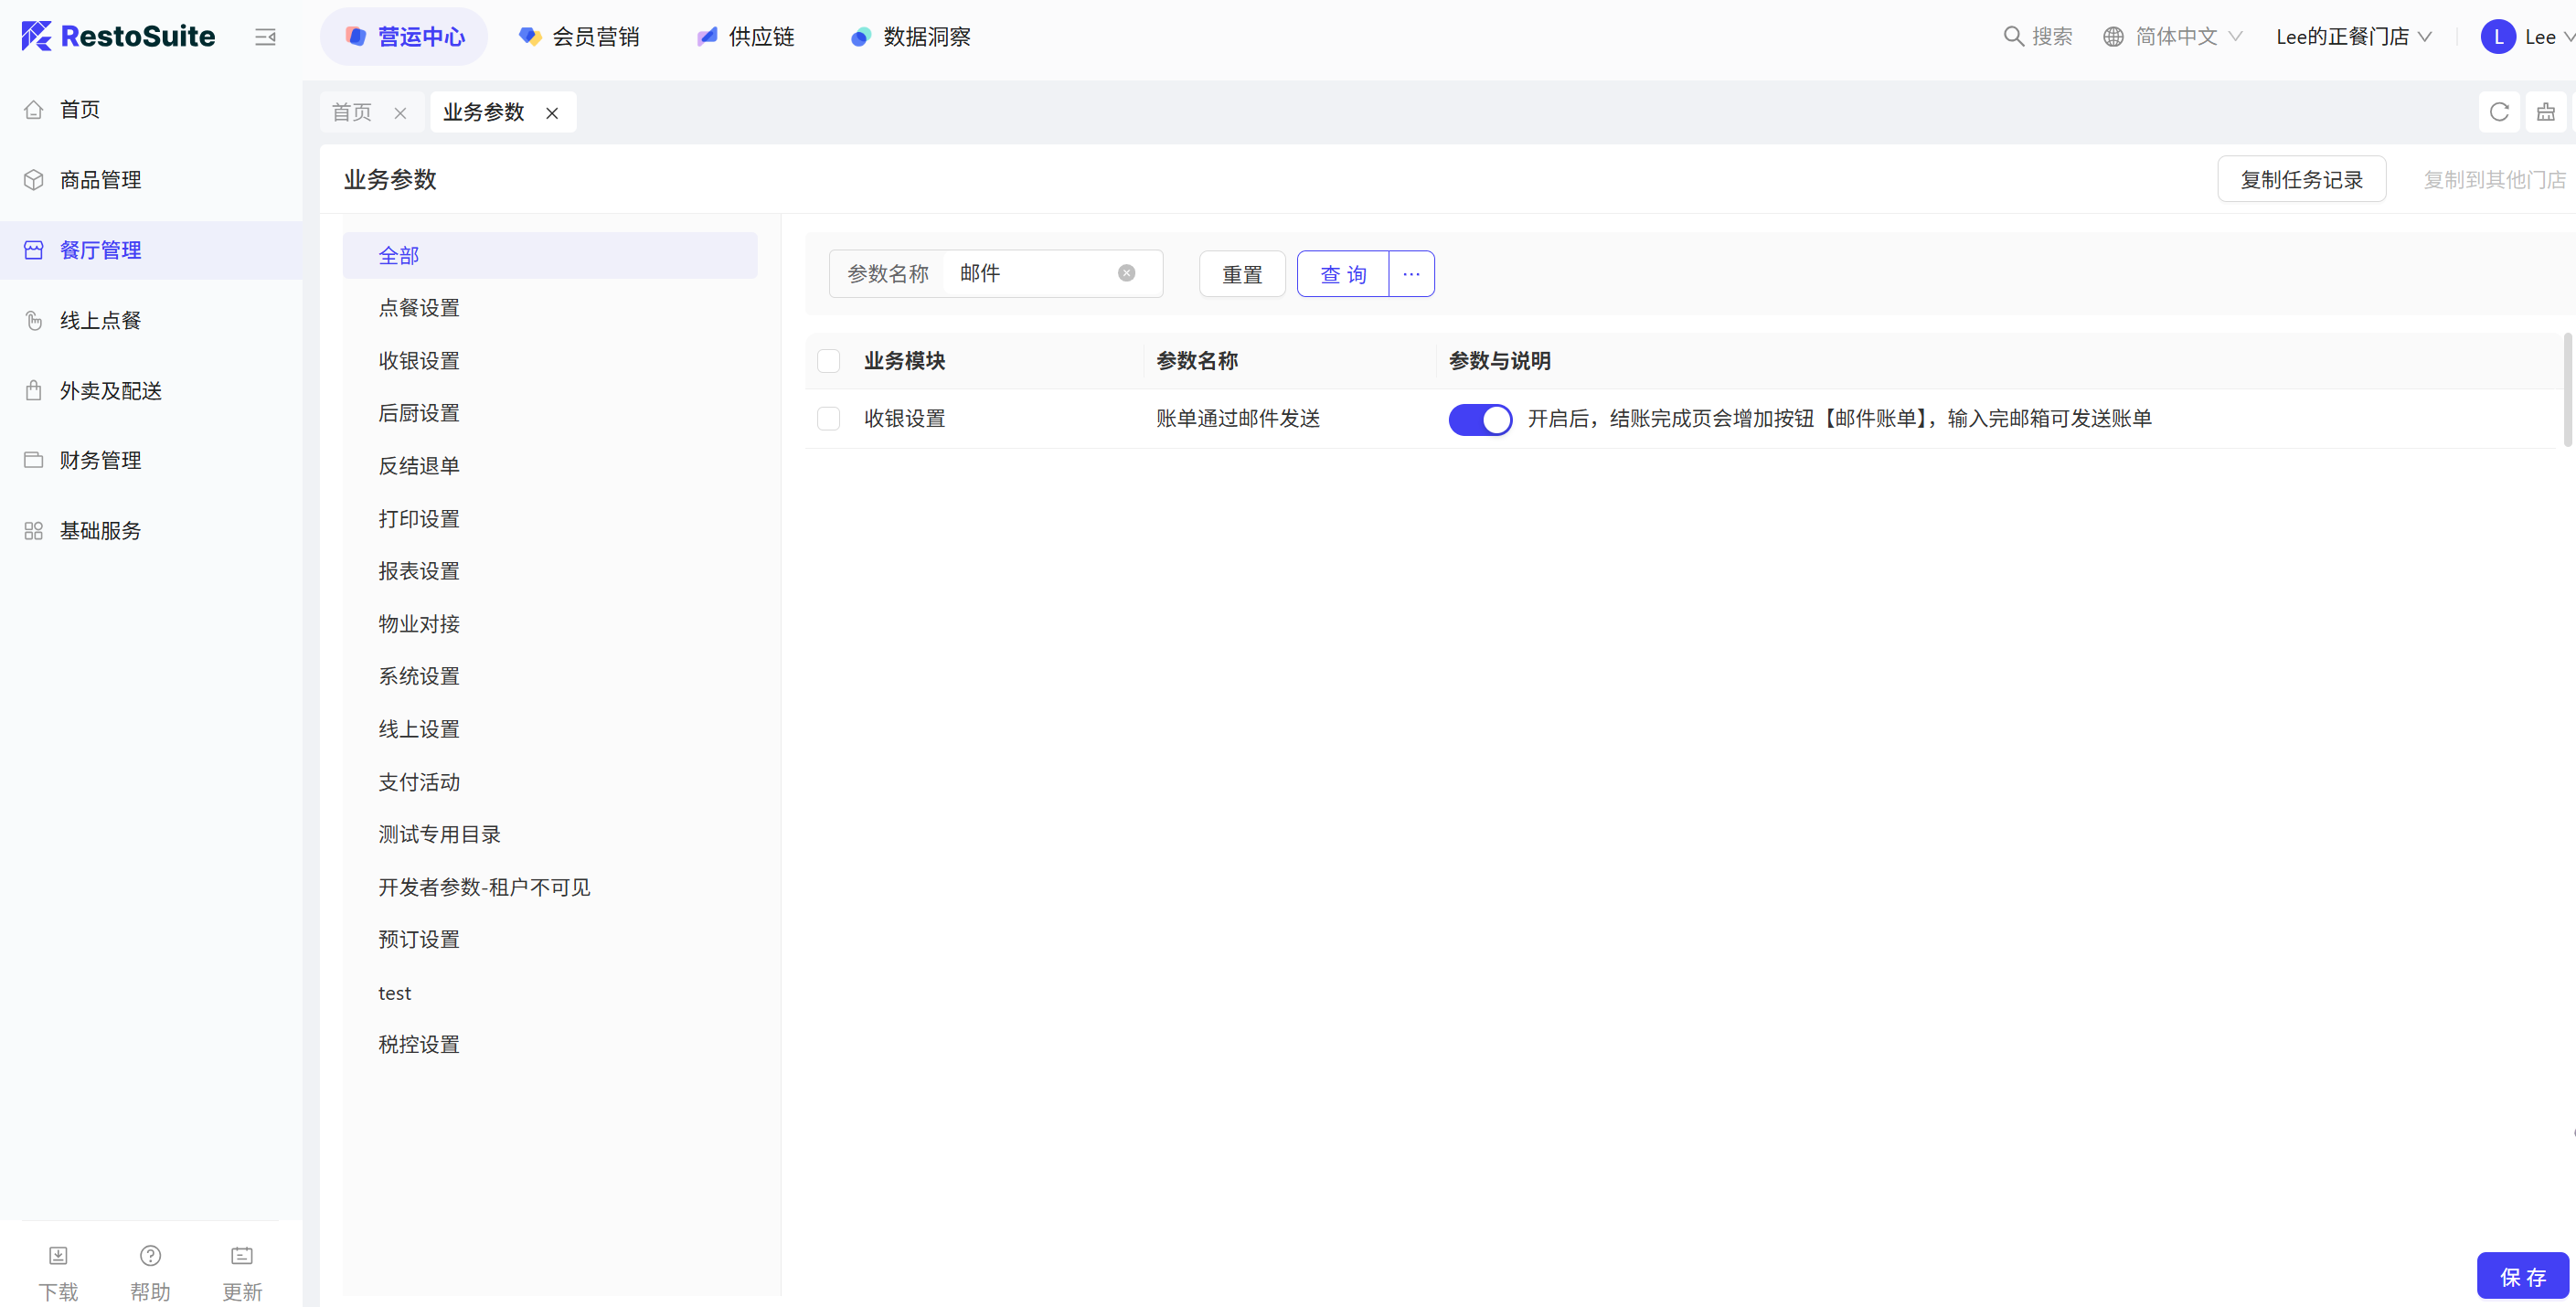
Task: Switch to the 首页 tab
Action: [352, 112]
